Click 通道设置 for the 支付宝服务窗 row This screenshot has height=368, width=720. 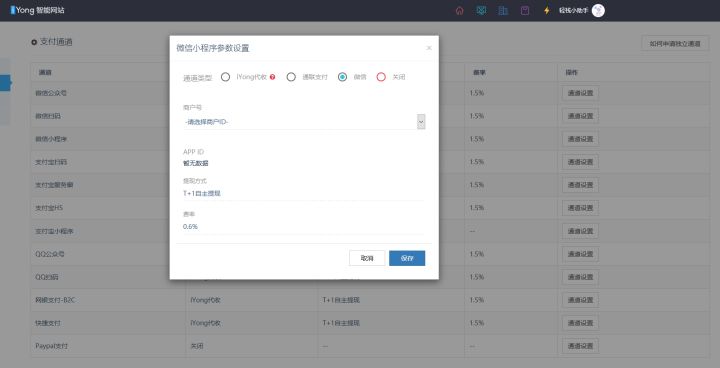click(580, 185)
